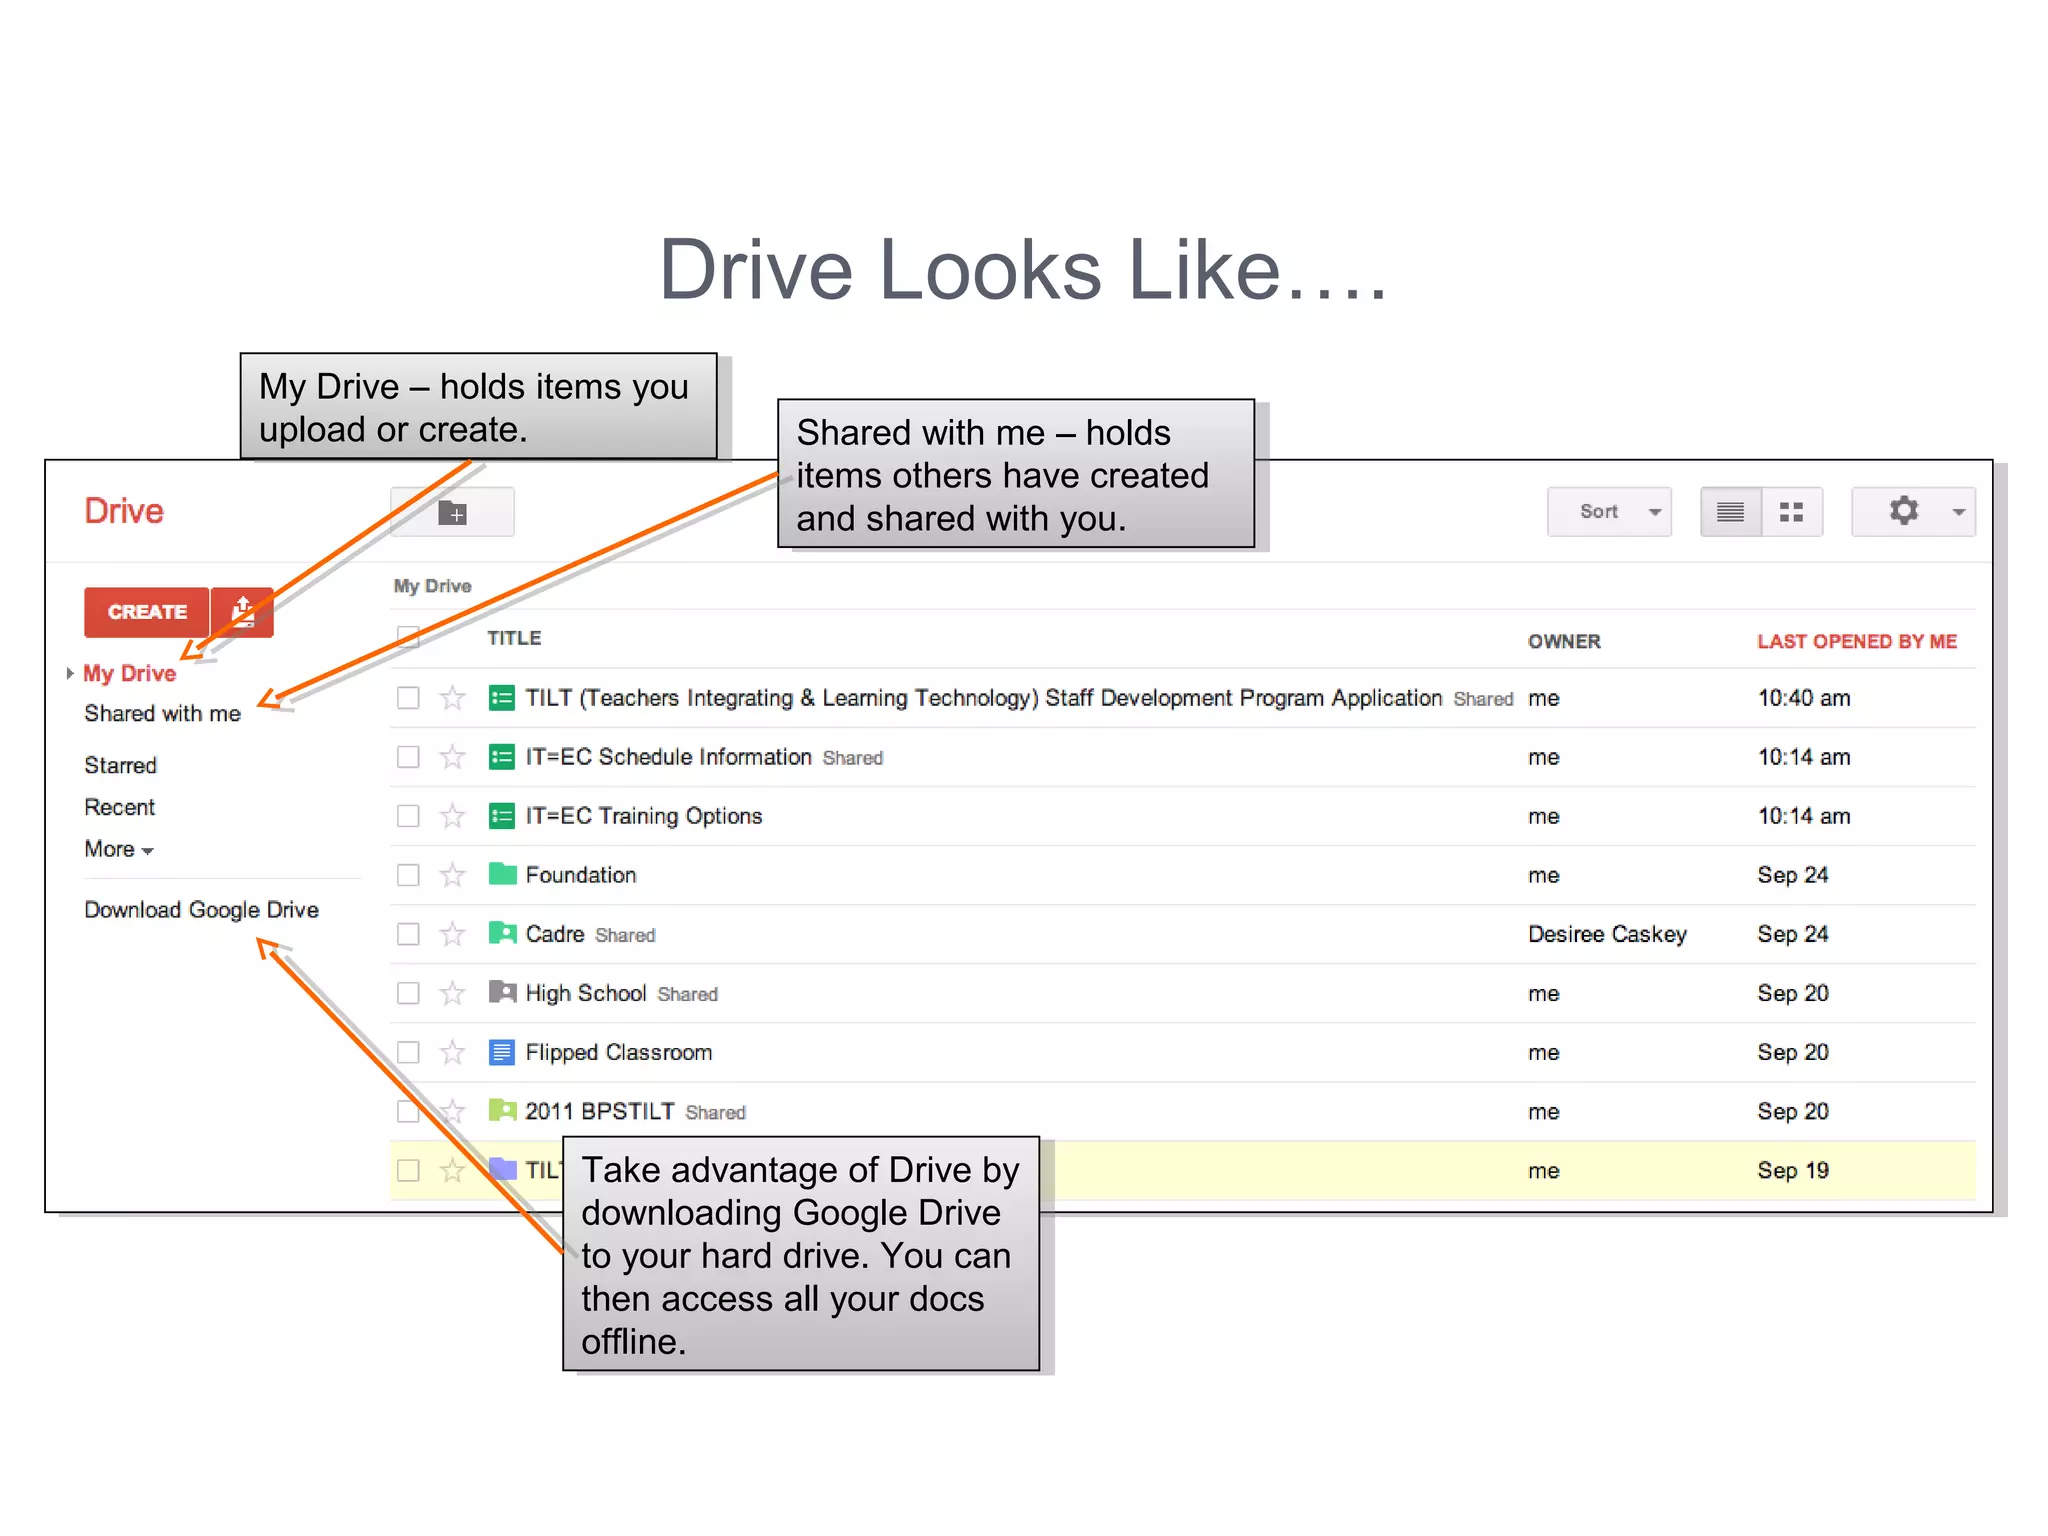Select My Drive in the sidebar
The height and width of the screenshot is (1536, 2048).
coord(130,673)
